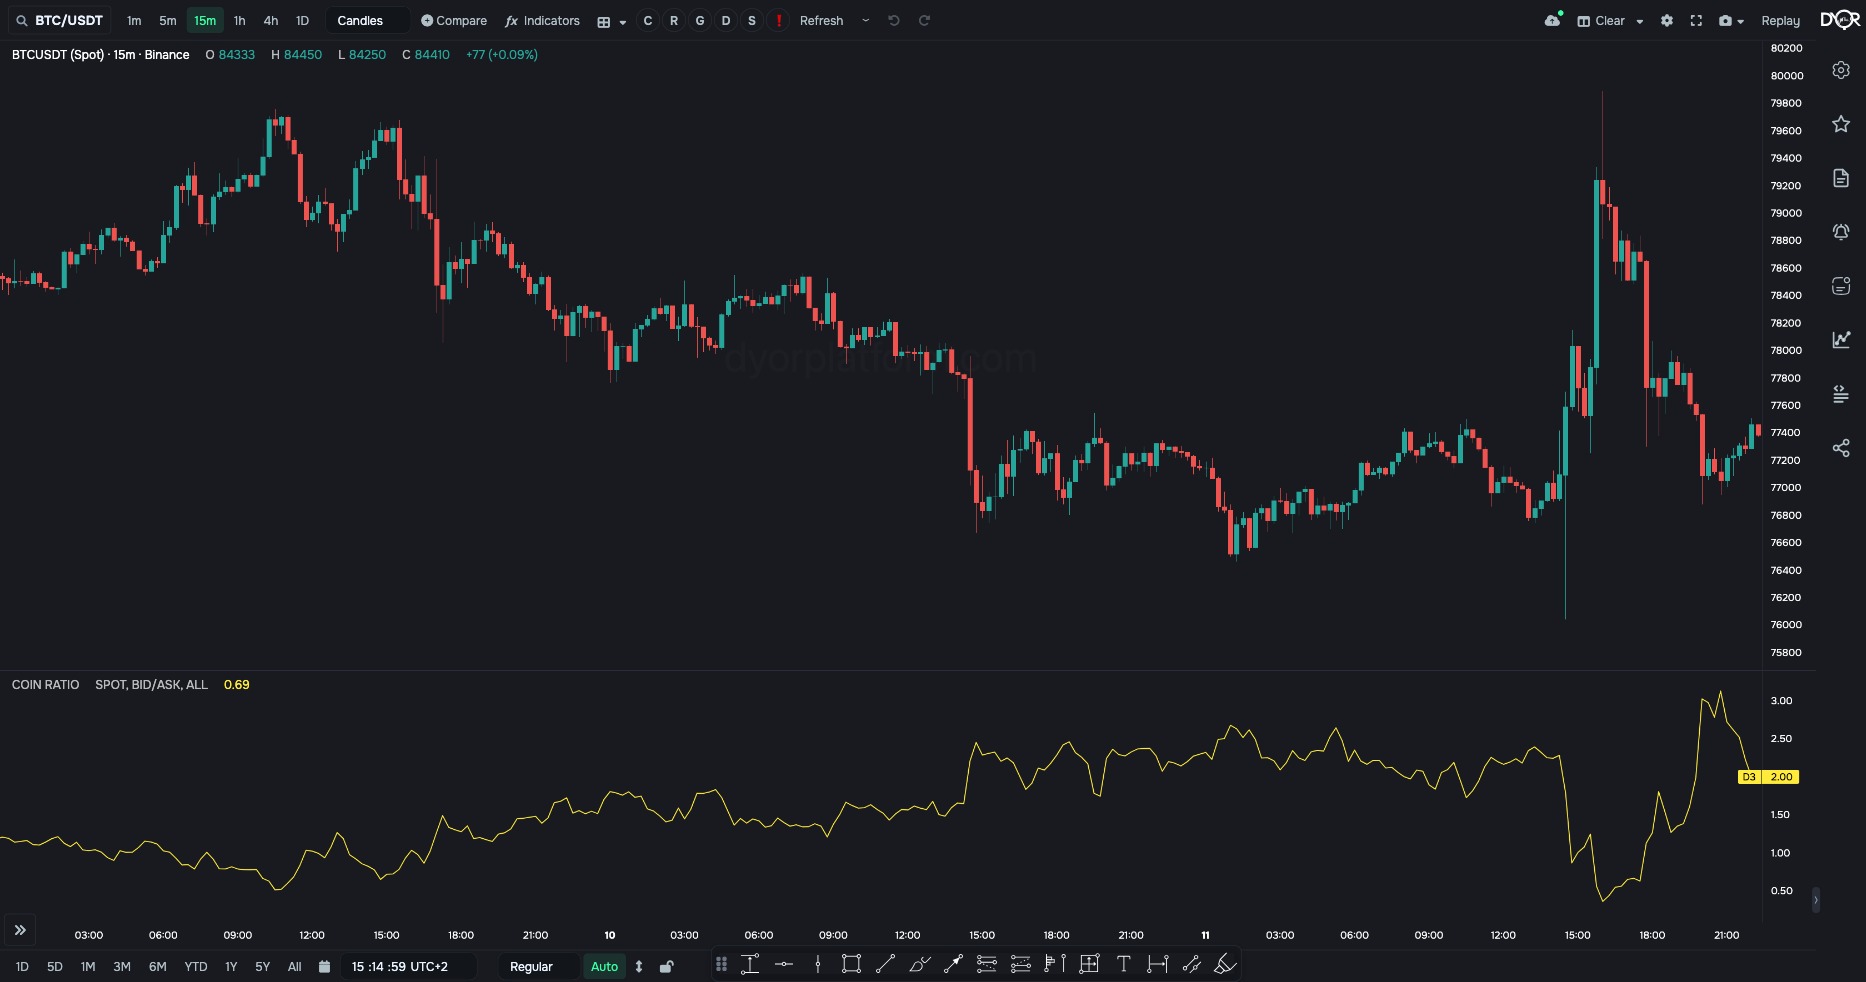Select the vertical line tool
The image size is (1866, 982).
point(818,964)
